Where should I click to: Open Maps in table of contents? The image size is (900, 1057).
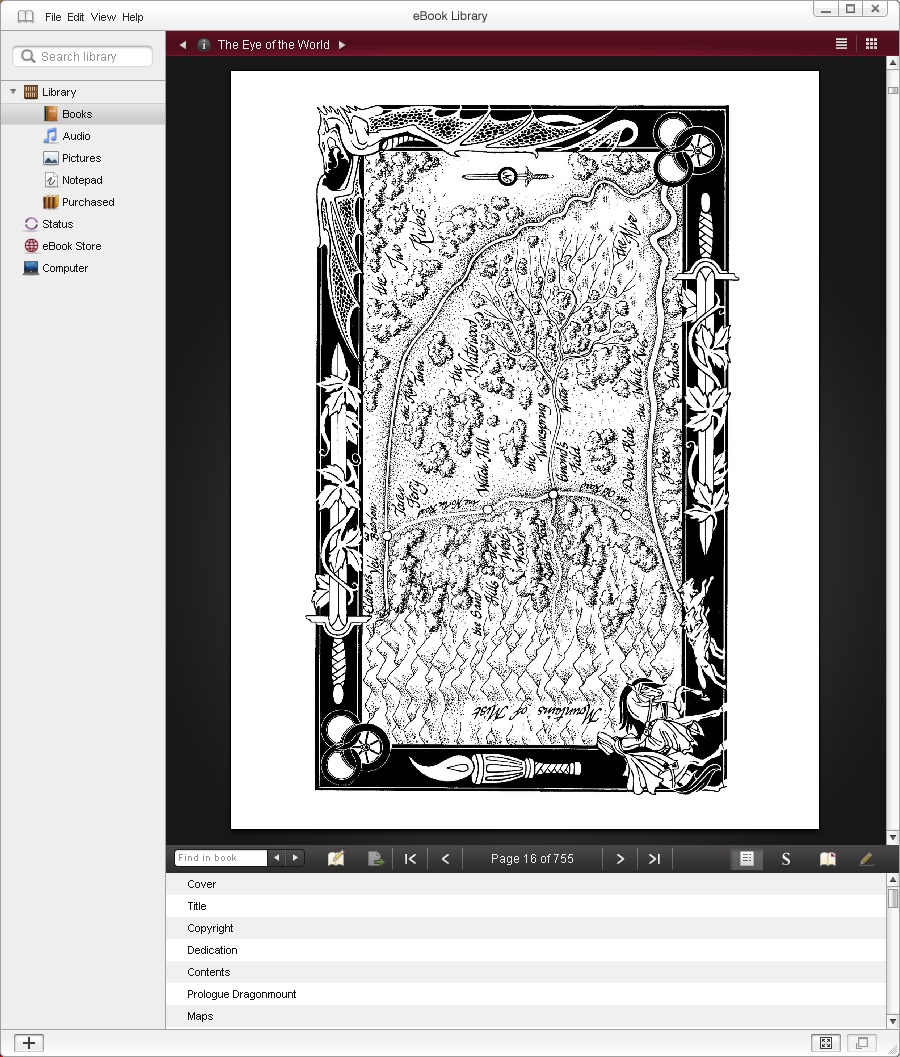pos(526,1017)
